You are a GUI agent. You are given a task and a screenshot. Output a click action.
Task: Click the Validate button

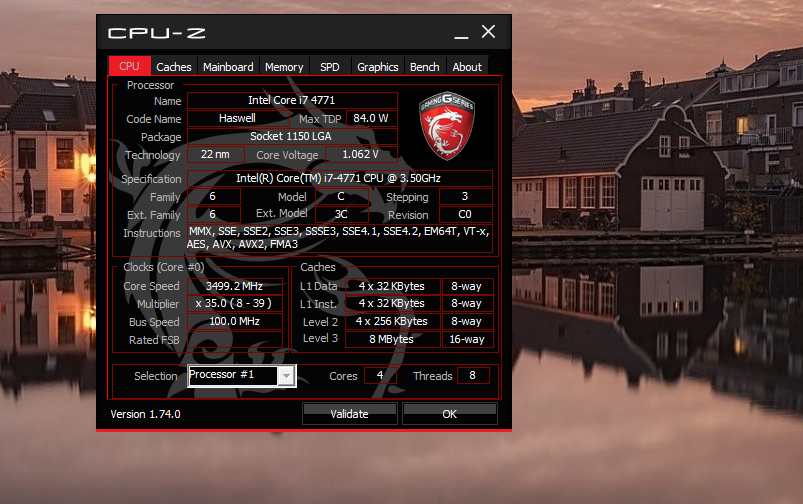pos(349,414)
